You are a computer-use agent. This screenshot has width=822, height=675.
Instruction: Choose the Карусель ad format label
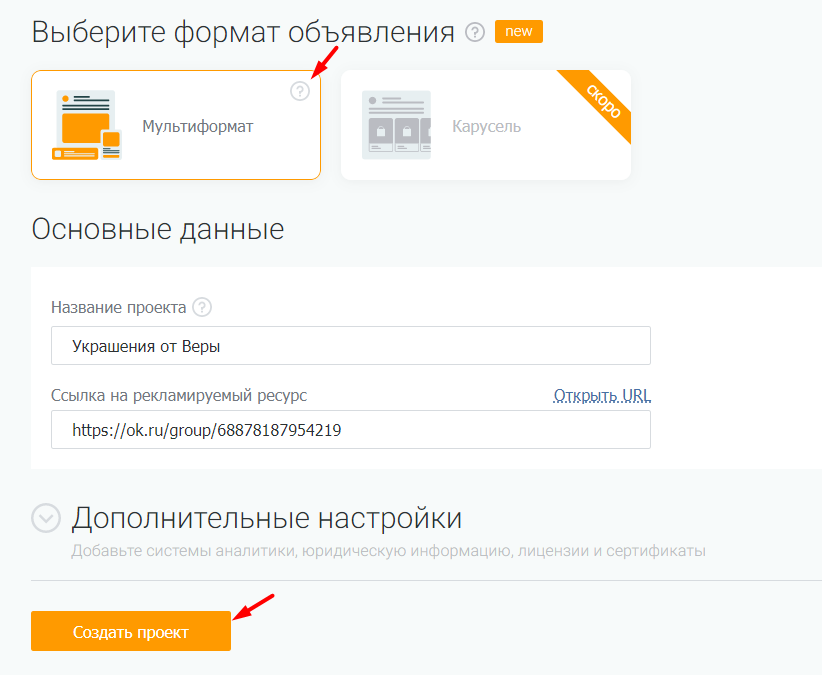tap(486, 127)
